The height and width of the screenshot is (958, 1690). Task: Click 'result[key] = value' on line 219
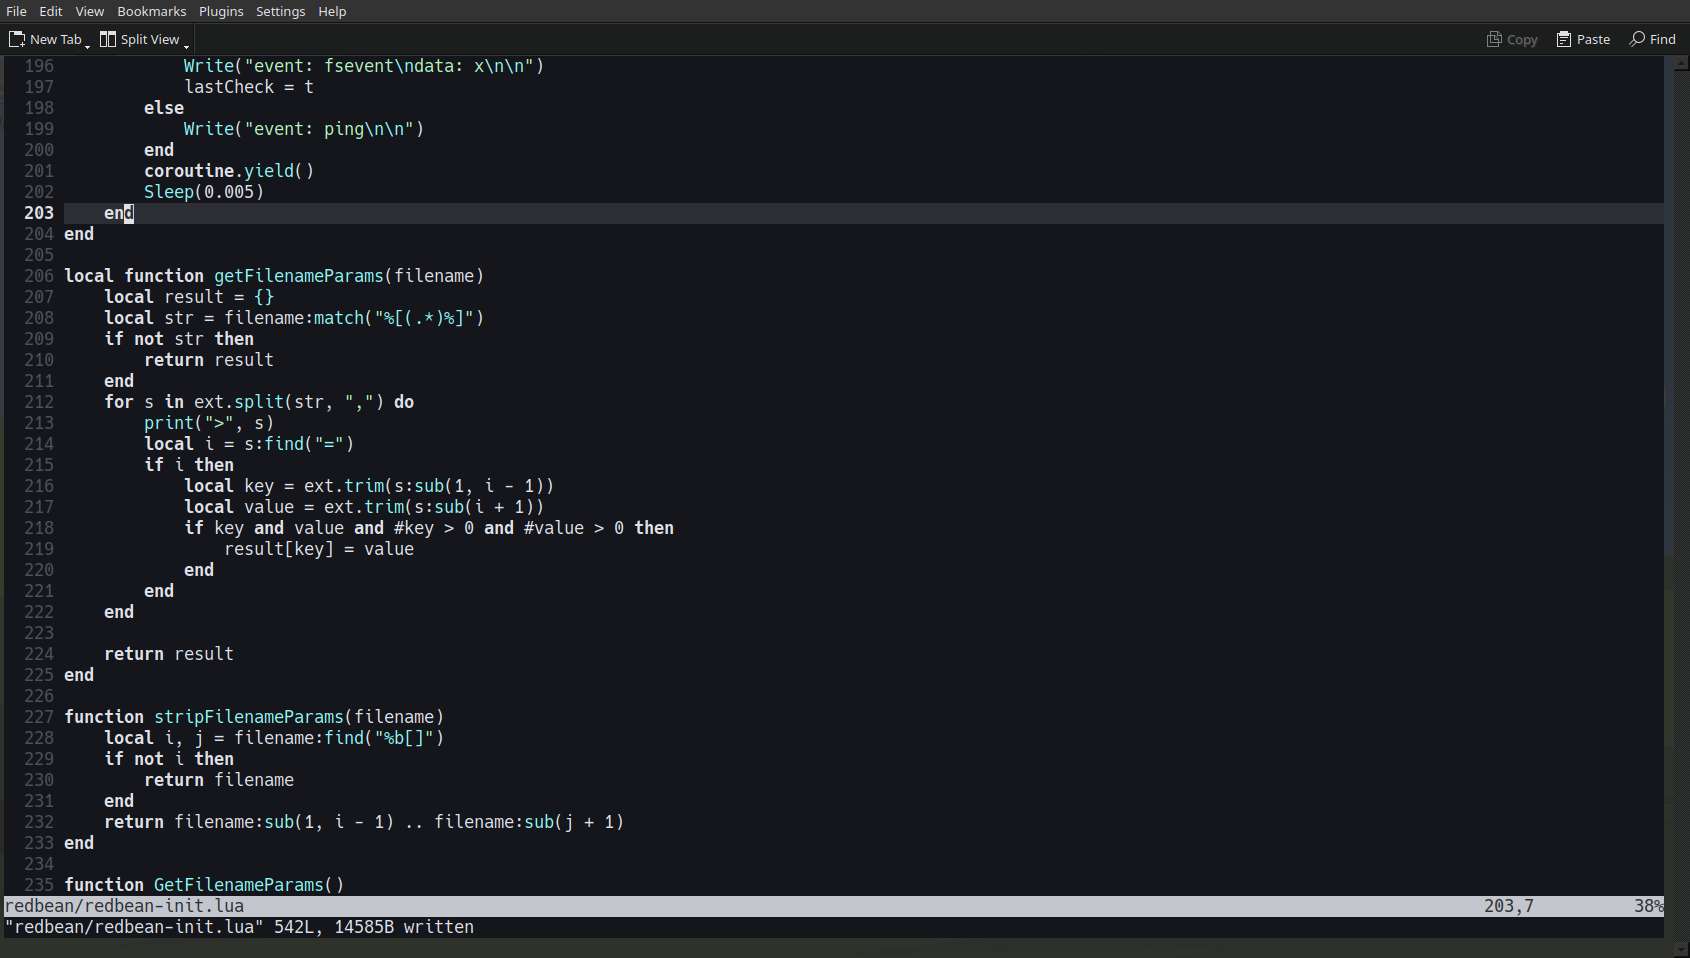(319, 549)
